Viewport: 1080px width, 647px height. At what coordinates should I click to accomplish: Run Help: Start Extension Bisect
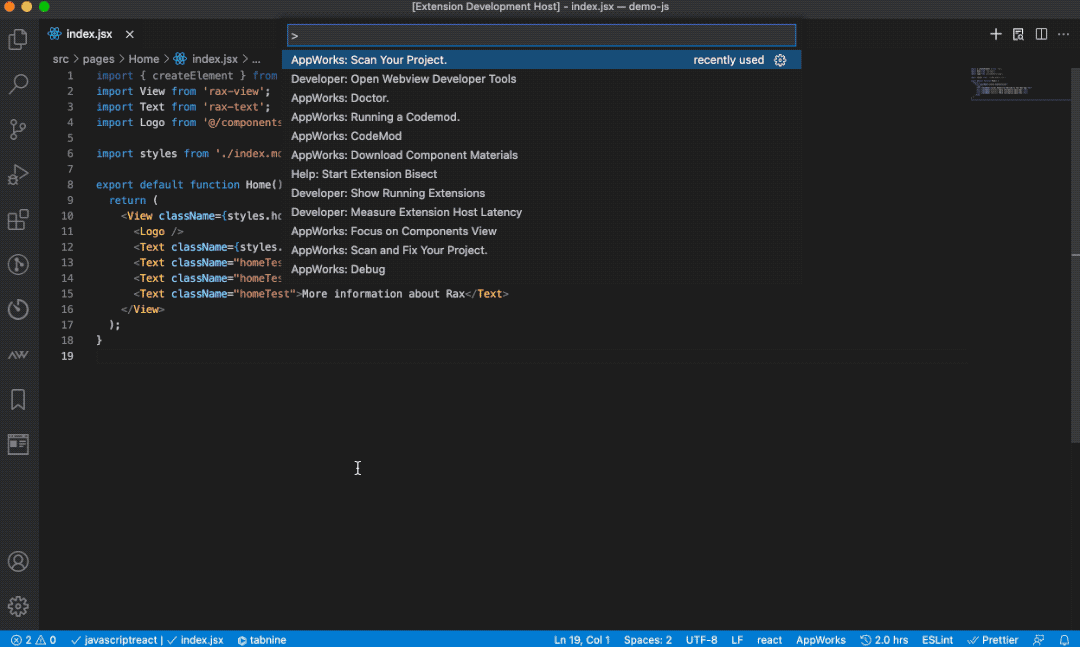pyautogui.click(x=541, y=174)
